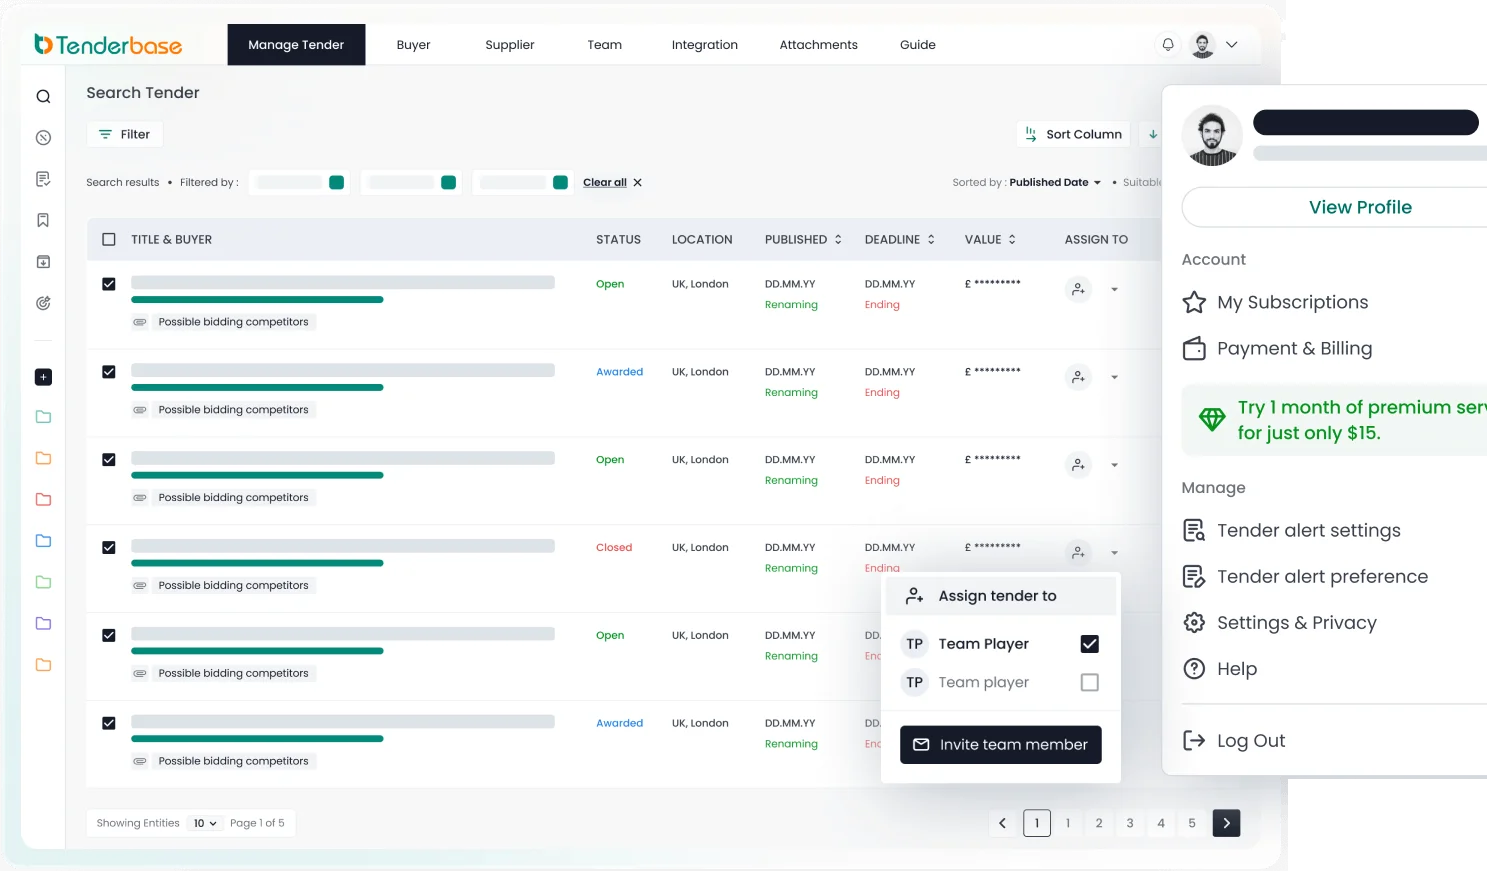
Task: Click the Clear all filters link
Action: pyautogui.click(x=605, y=183)
